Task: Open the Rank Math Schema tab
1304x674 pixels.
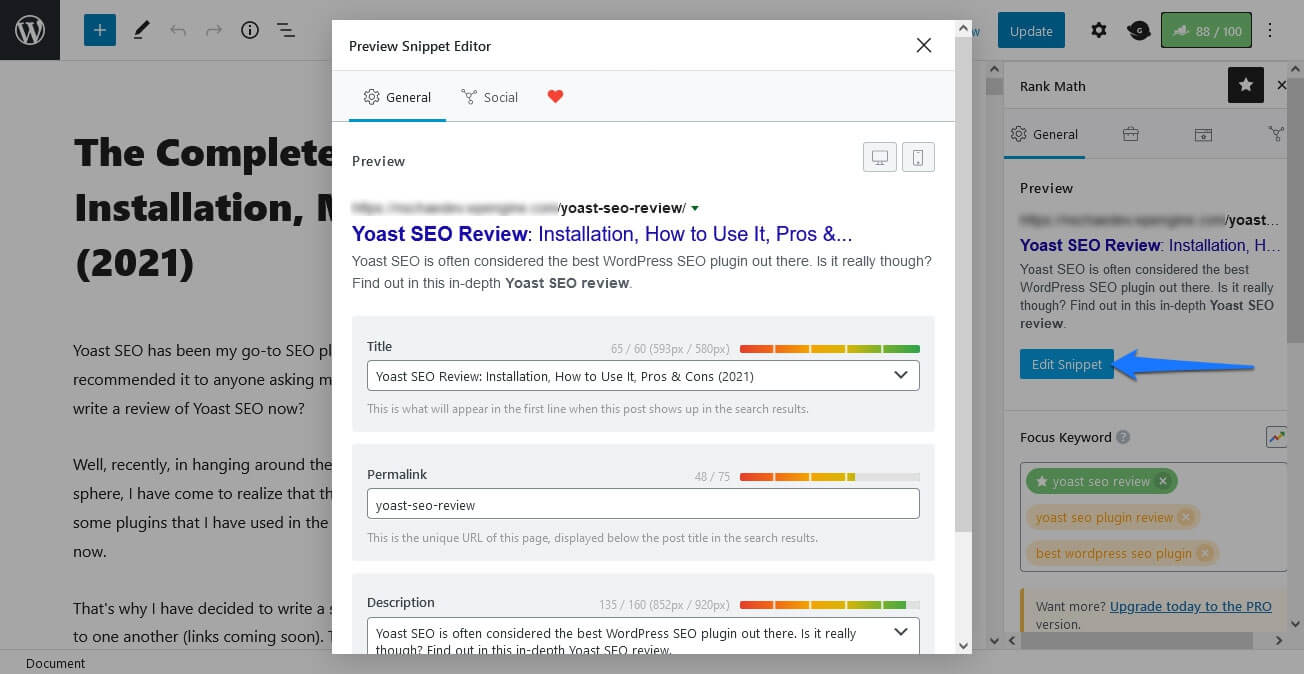Action: (x=1203, y=134)
